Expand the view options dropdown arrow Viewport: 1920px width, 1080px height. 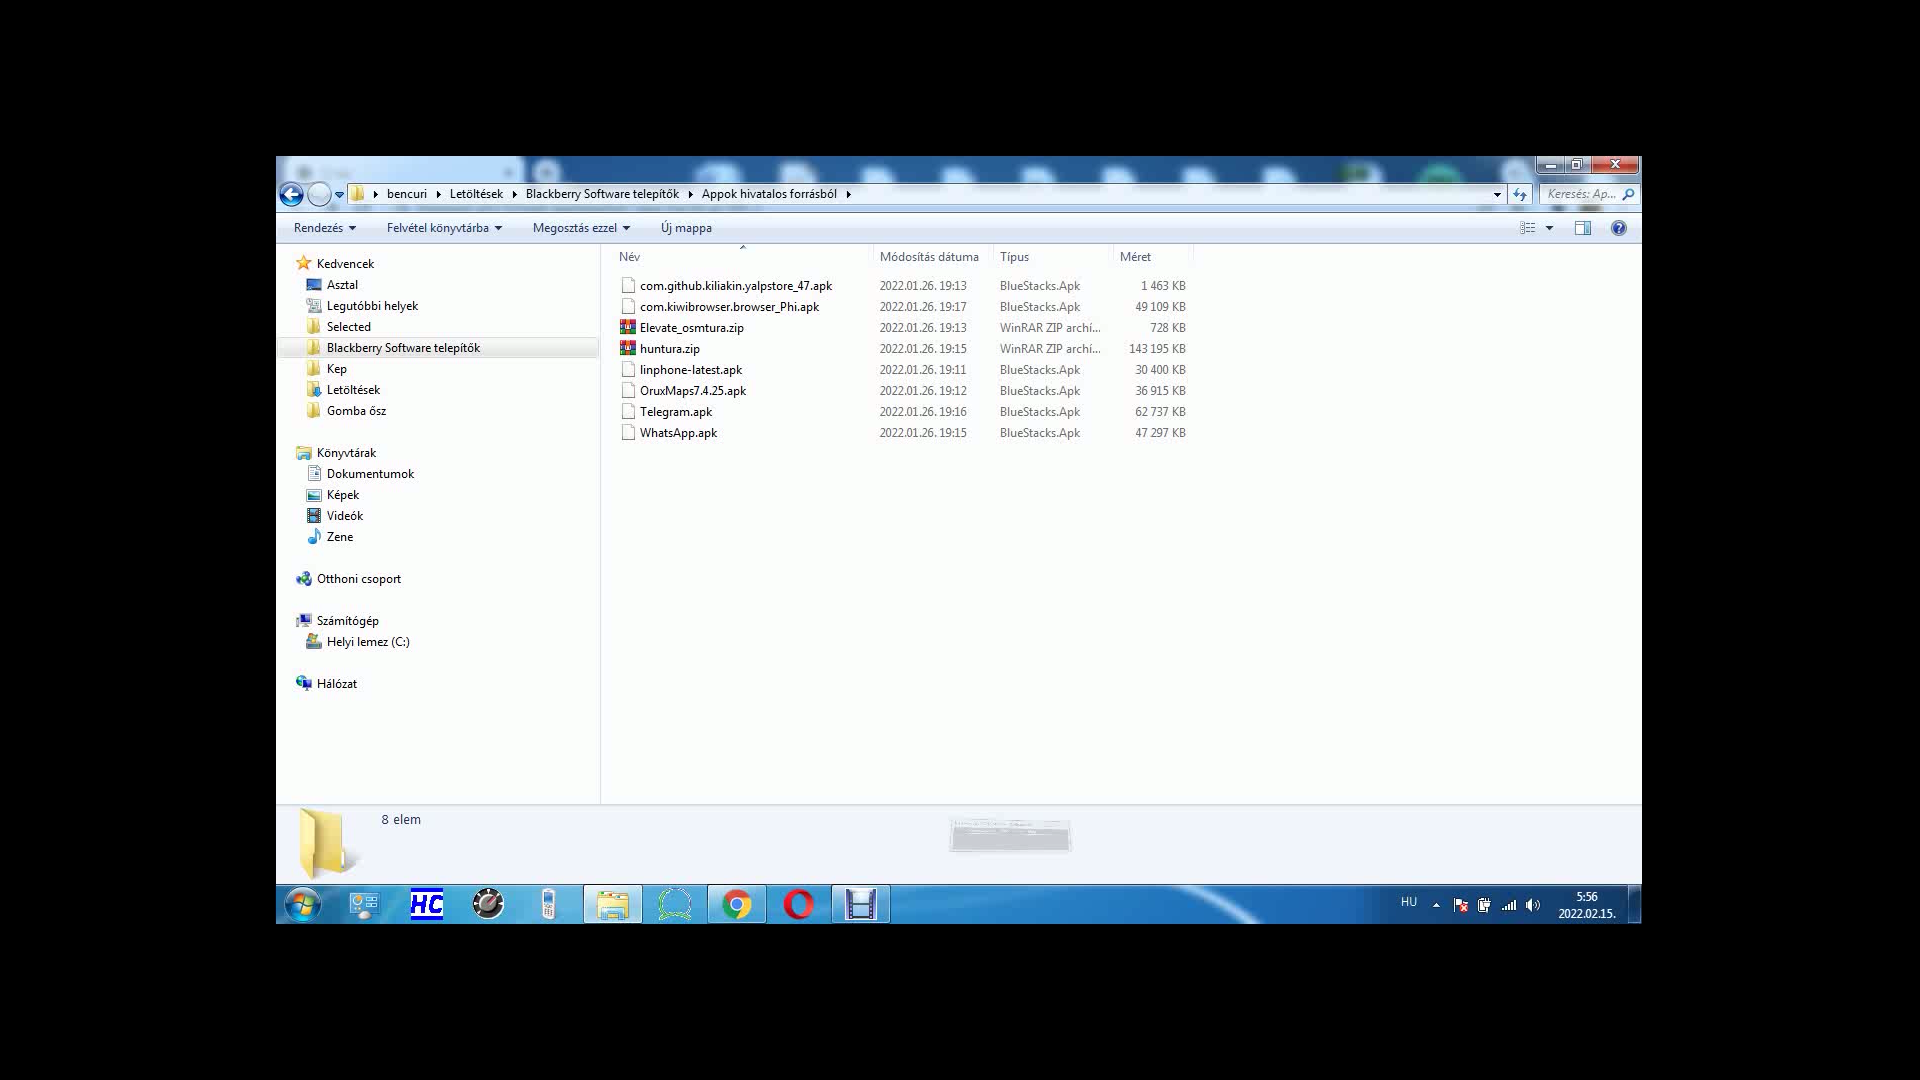[x=1549, y=228]
